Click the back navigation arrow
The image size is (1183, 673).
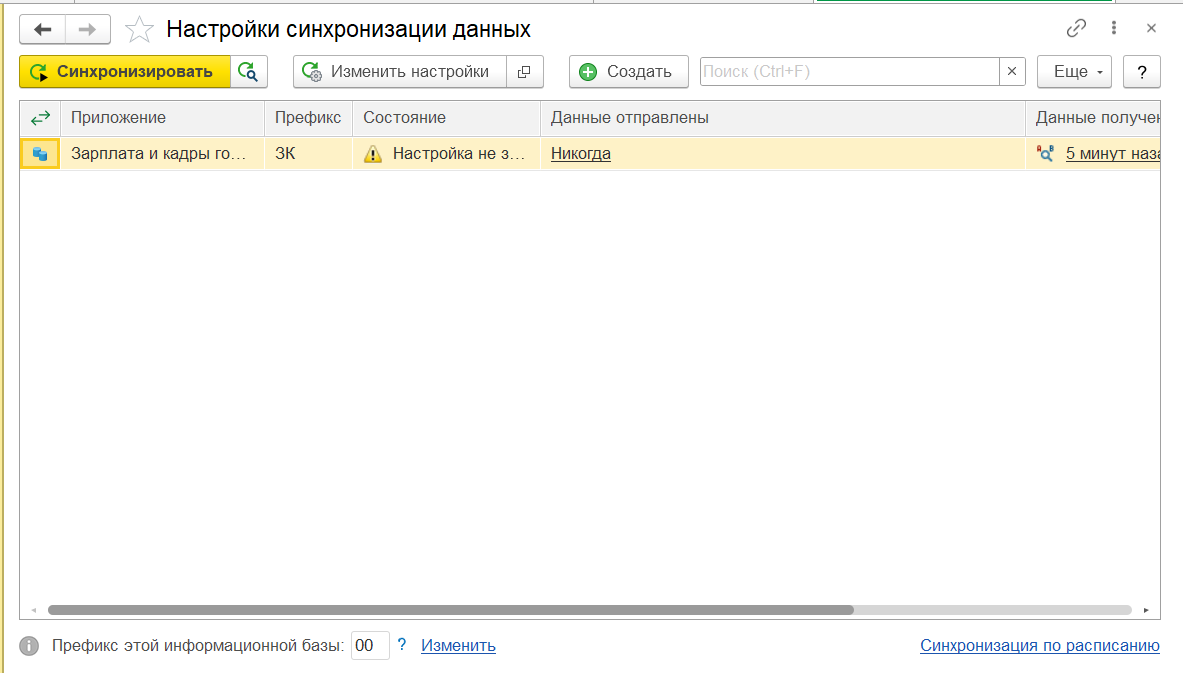click(x=42, y=29)
